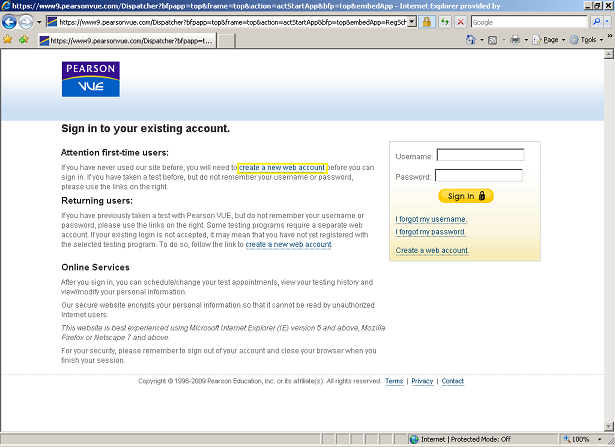Open the Privacy footer link
615x447 pixels.
click(x=422, y=381)
